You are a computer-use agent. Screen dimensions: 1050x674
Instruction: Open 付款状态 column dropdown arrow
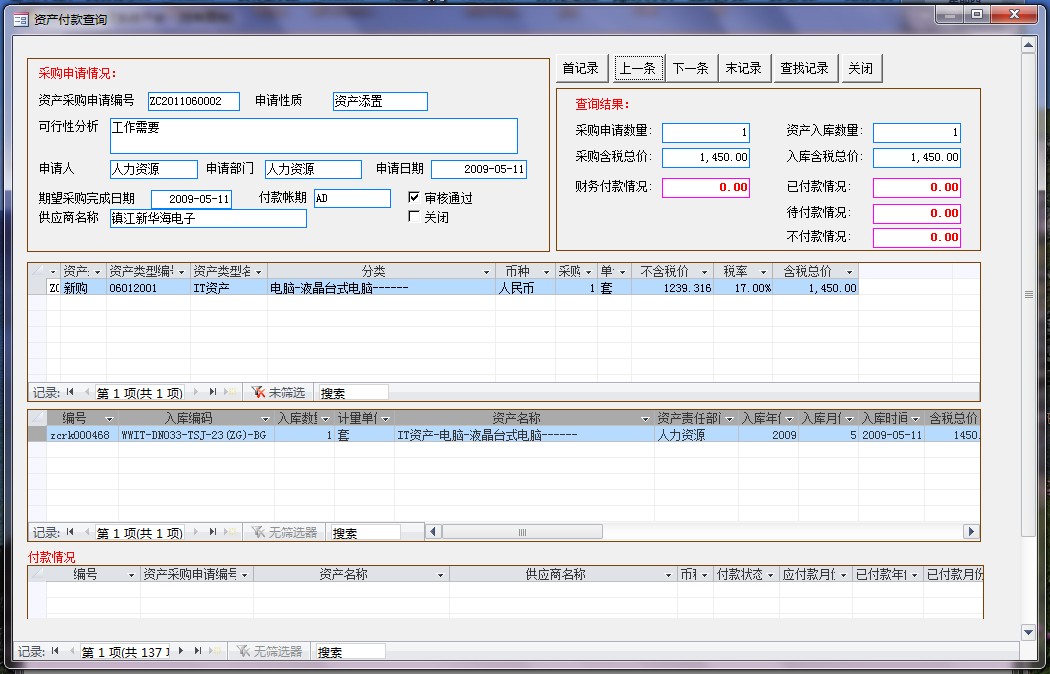pyautogui.click(x=771, y=575)
